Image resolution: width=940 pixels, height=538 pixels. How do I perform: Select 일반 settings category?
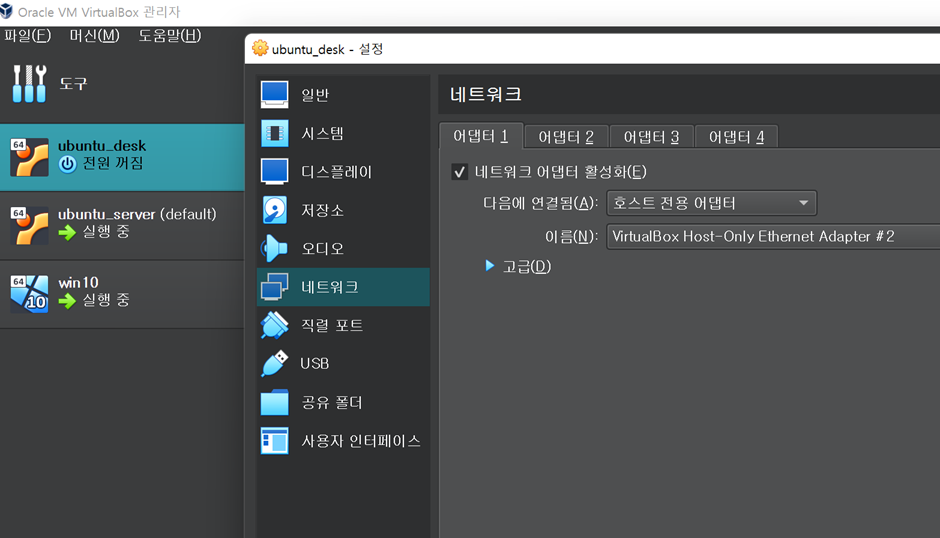click(x=343, y=95)
